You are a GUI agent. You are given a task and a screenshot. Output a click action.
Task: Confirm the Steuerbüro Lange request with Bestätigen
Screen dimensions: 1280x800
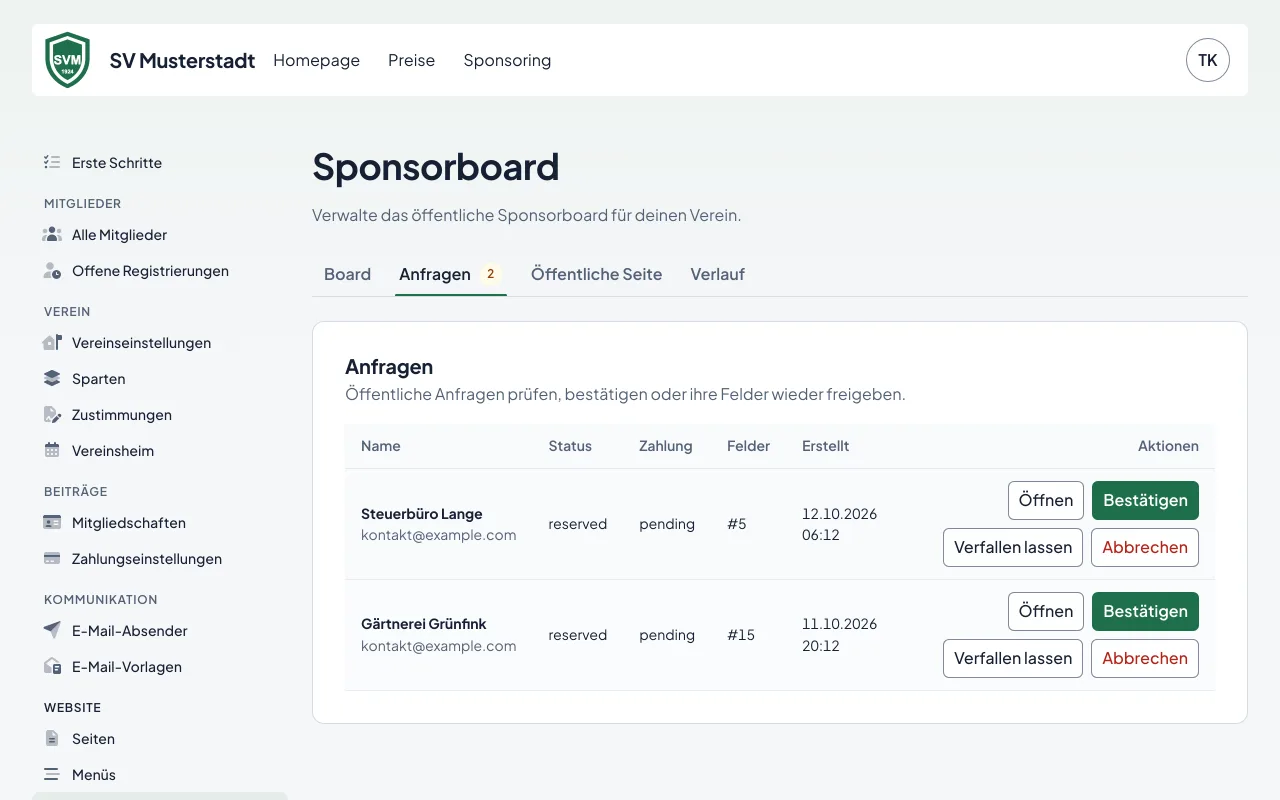click(x=1145, y=500)
